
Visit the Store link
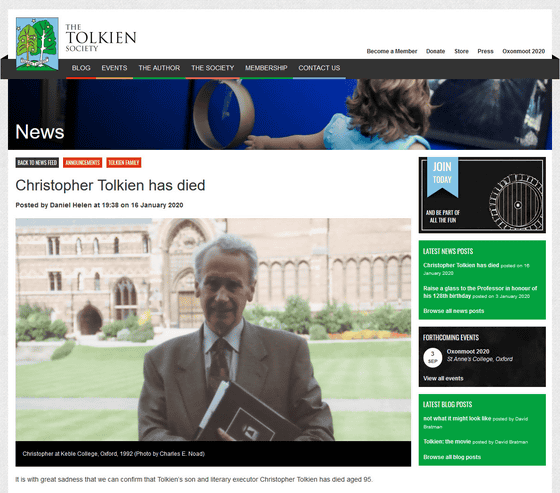461,51
